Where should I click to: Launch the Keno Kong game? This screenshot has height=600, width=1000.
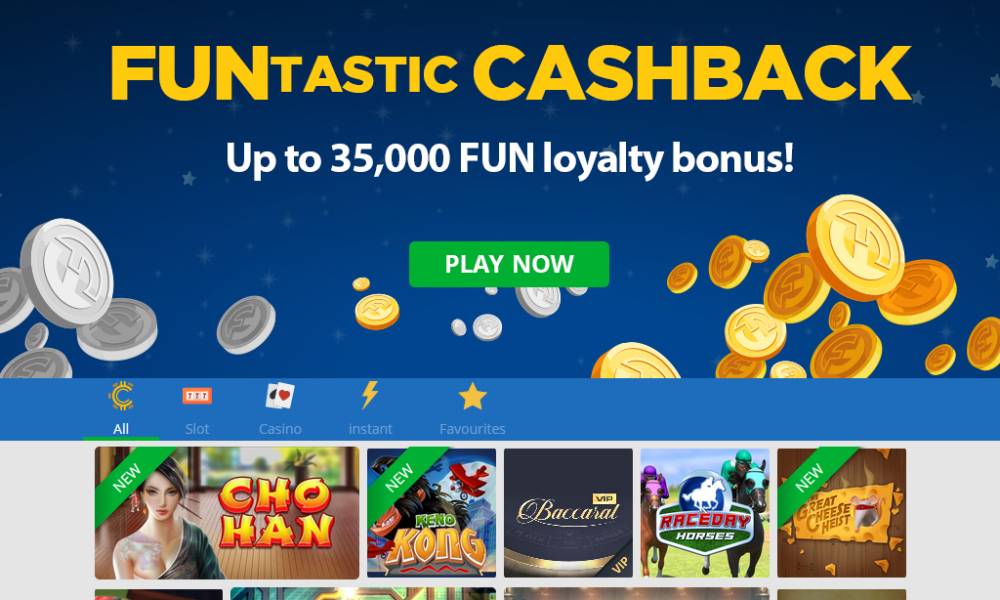tap(432, 513)
